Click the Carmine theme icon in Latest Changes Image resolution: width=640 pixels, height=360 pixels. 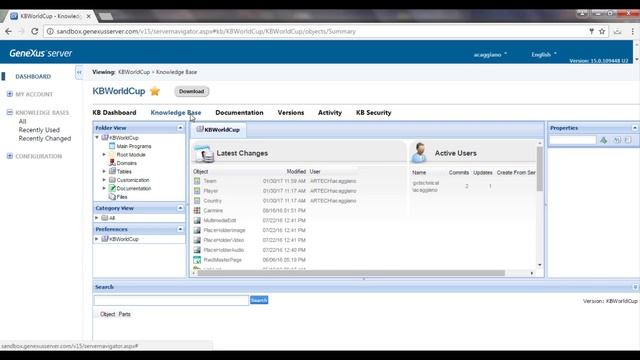197,210
